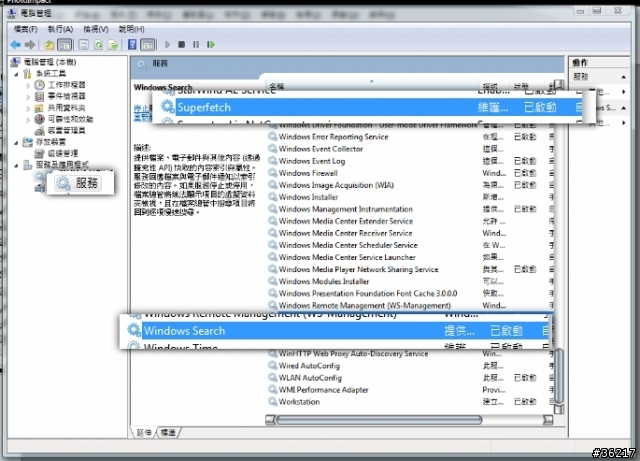Switch to the 延伸 tab
Screen dimensions: 640x461
pos(144,432)
